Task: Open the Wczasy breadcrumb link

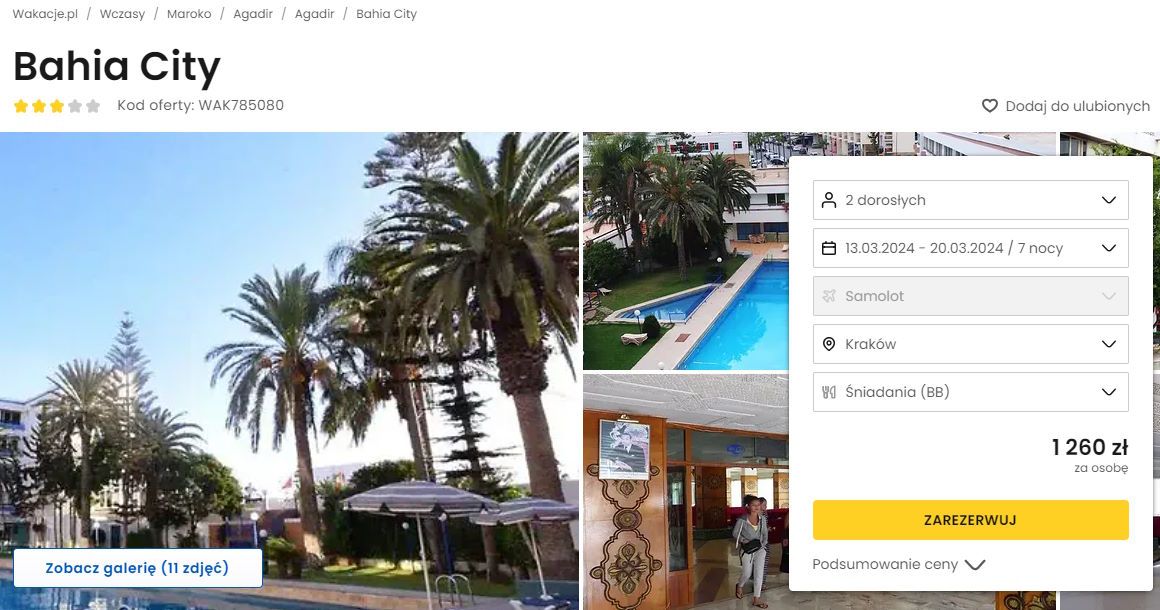Action: (122, 14)
